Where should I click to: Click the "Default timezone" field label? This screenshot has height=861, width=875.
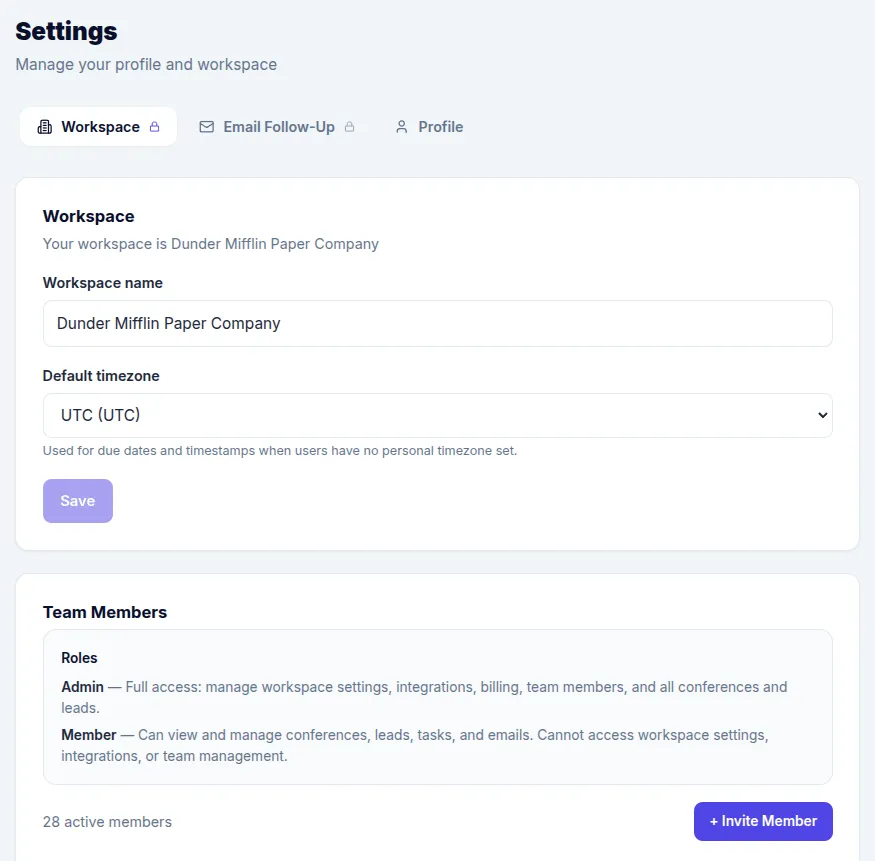(x=101, y=376)
